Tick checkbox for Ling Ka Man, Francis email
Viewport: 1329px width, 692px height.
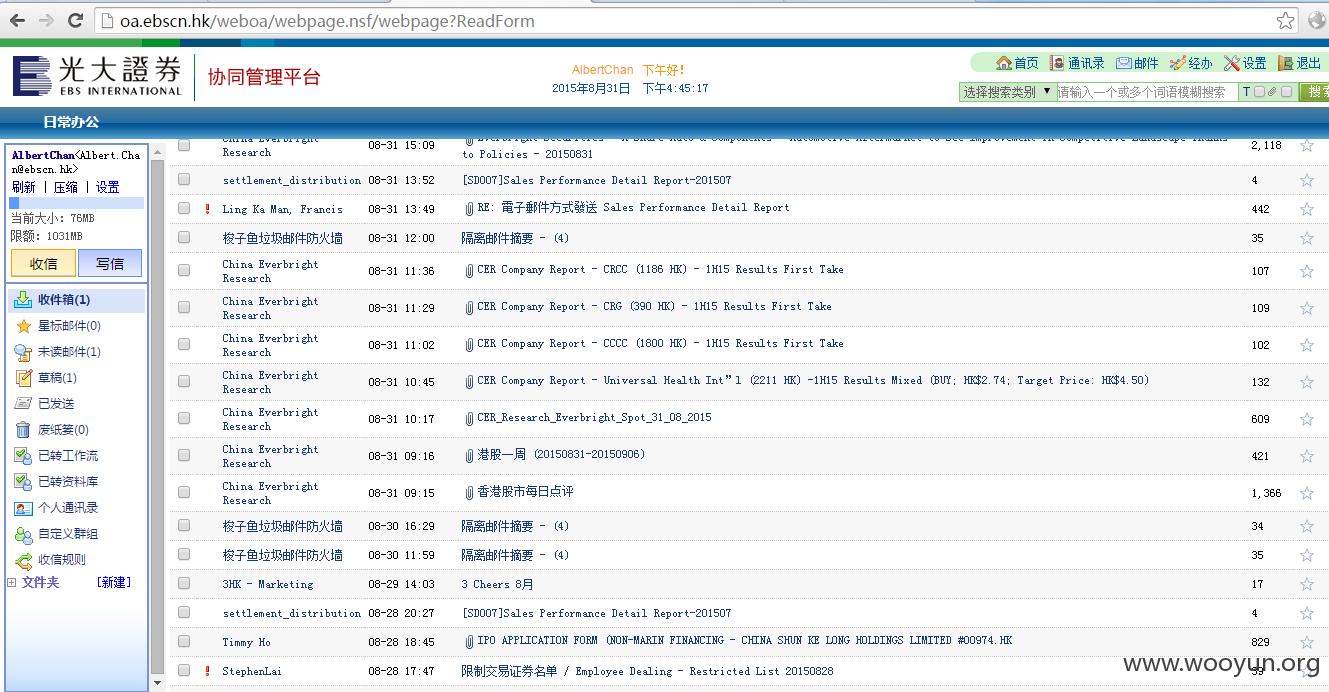click(x=184, y=209)
